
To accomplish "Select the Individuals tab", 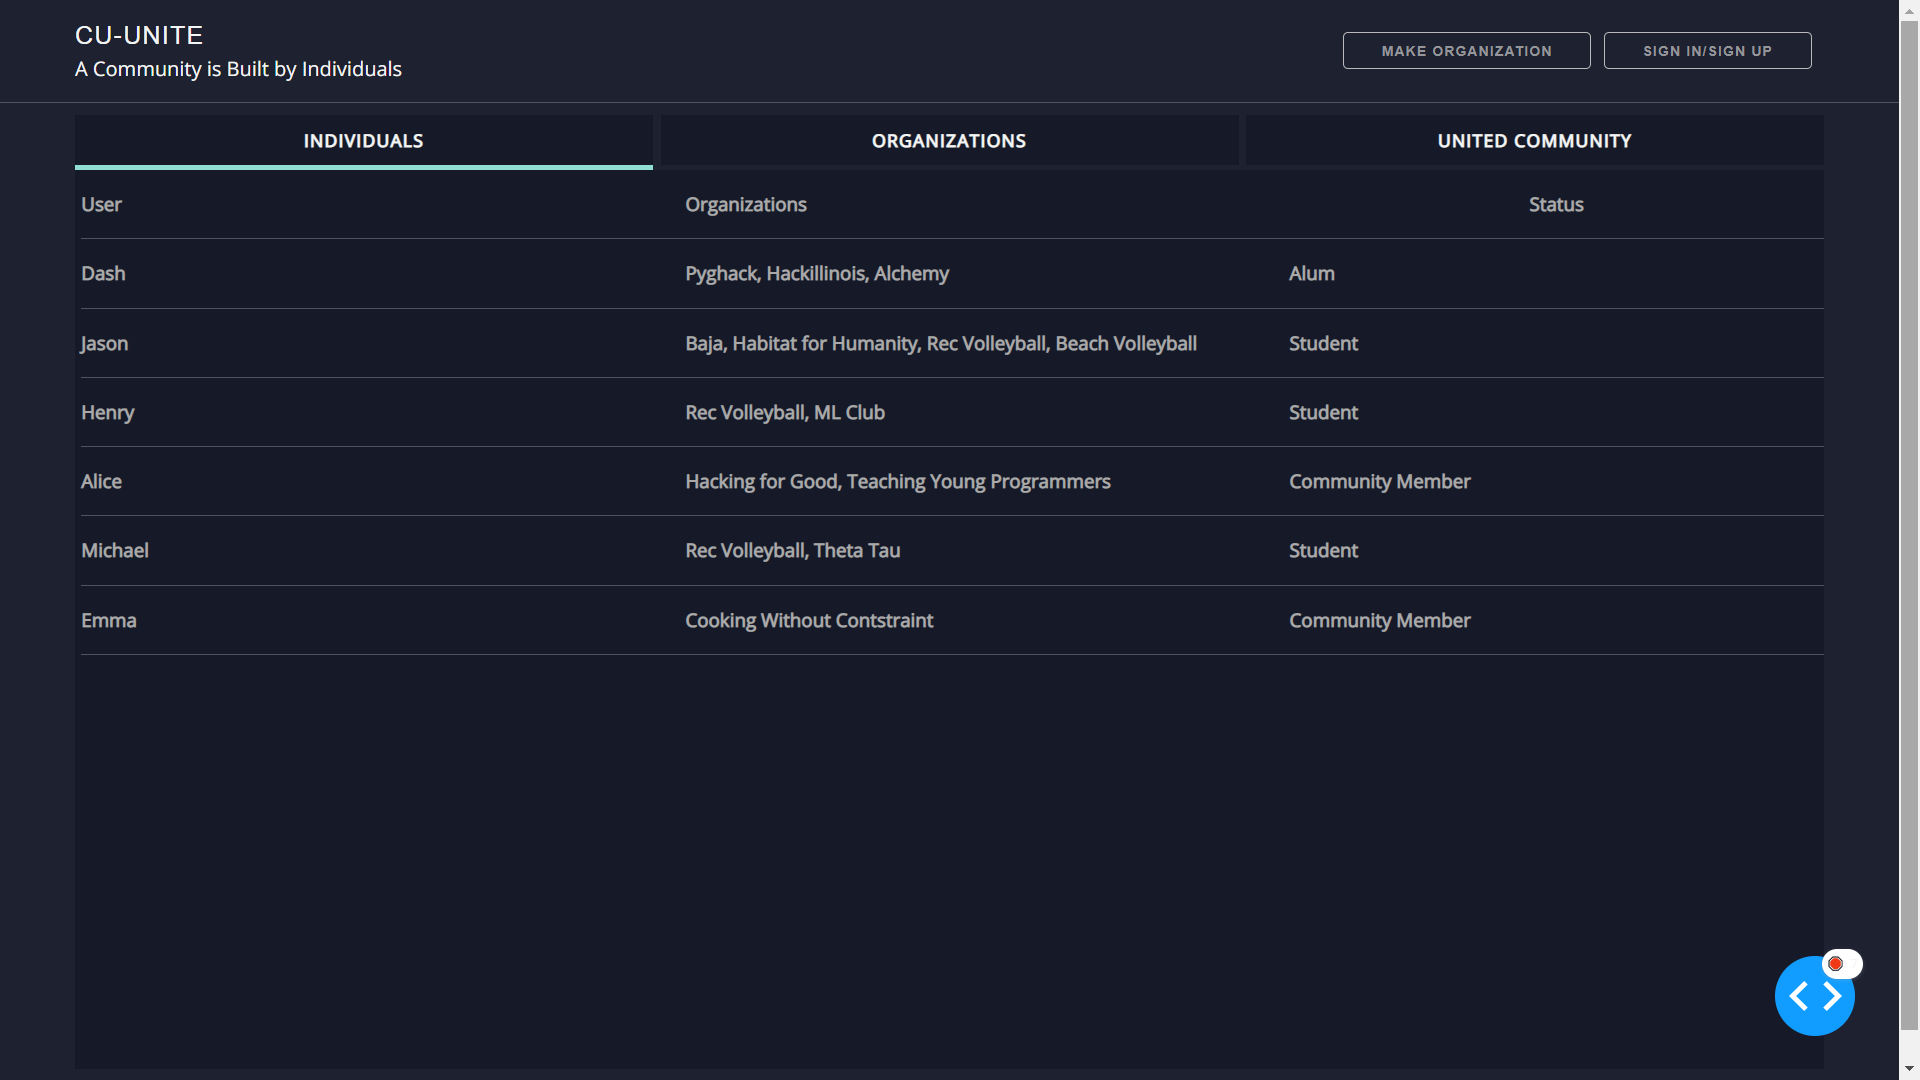I will [363, 141].
